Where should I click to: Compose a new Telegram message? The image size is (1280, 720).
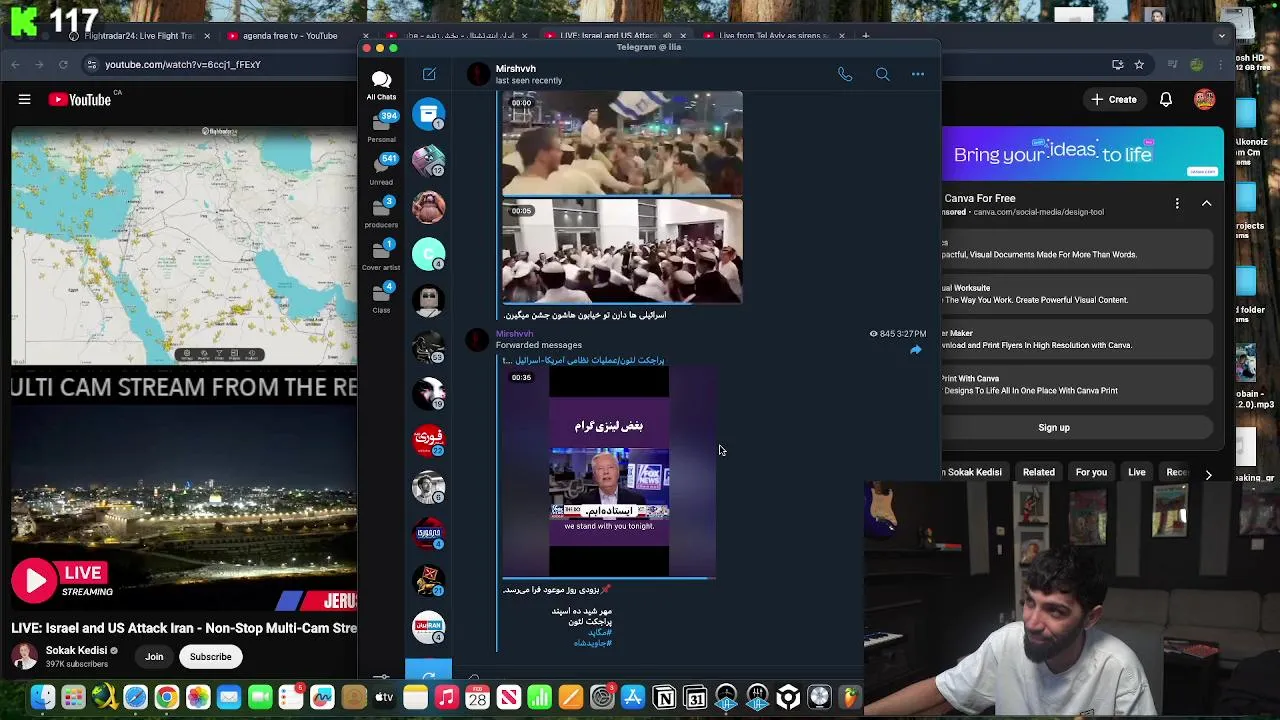(x=429, y=74)
